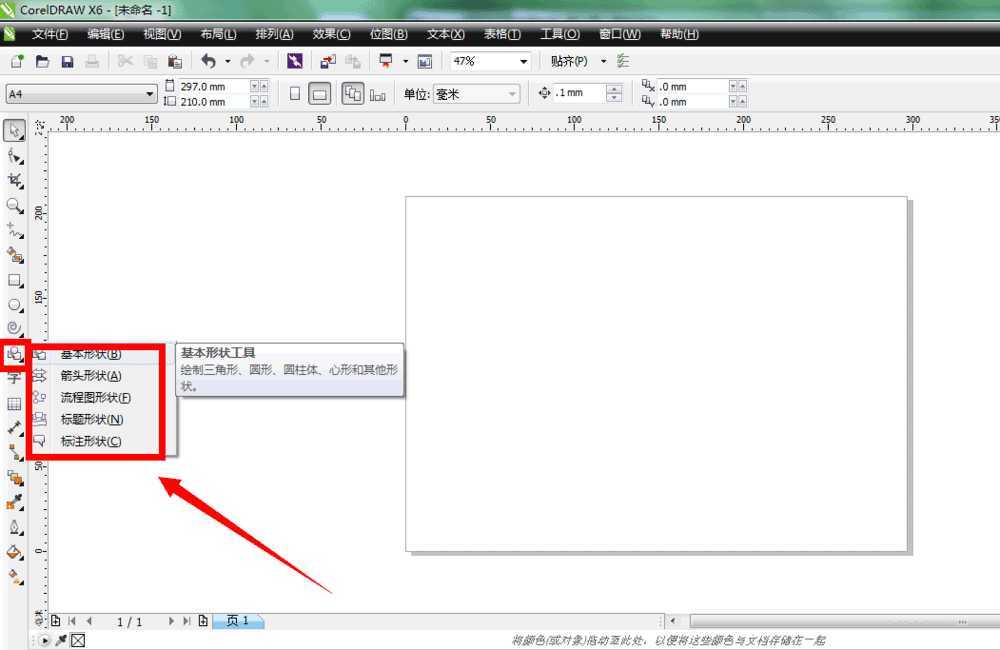Select the Crop tool in toolbox
This screenshot has height=650, width=1000.
click(x=15, y=180)
